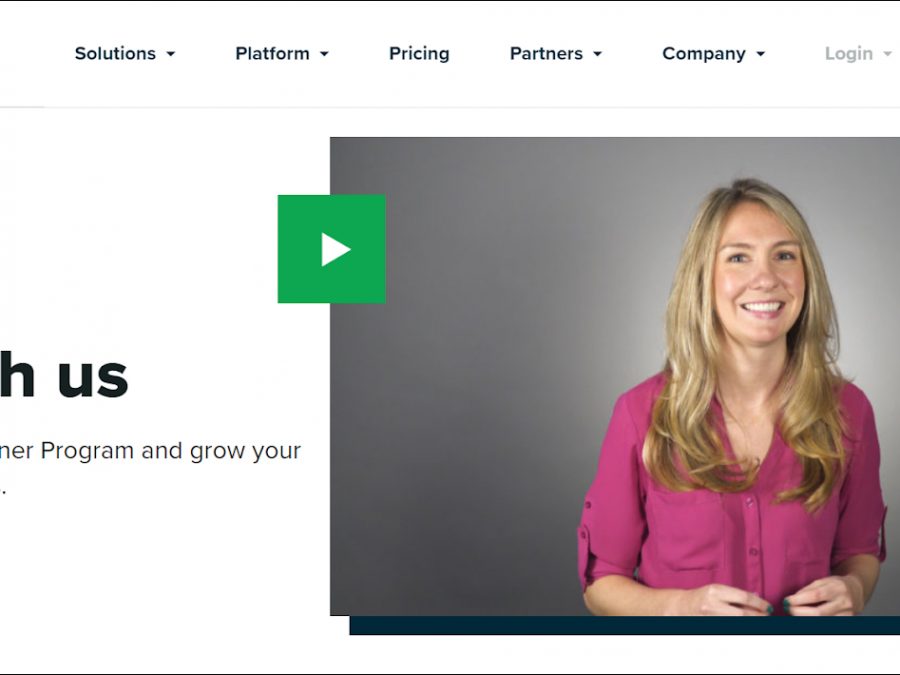This screenshot has width=900, height=675.
Task: Click the Login text link
Action: pyautogui.click(x=848, y=53)
